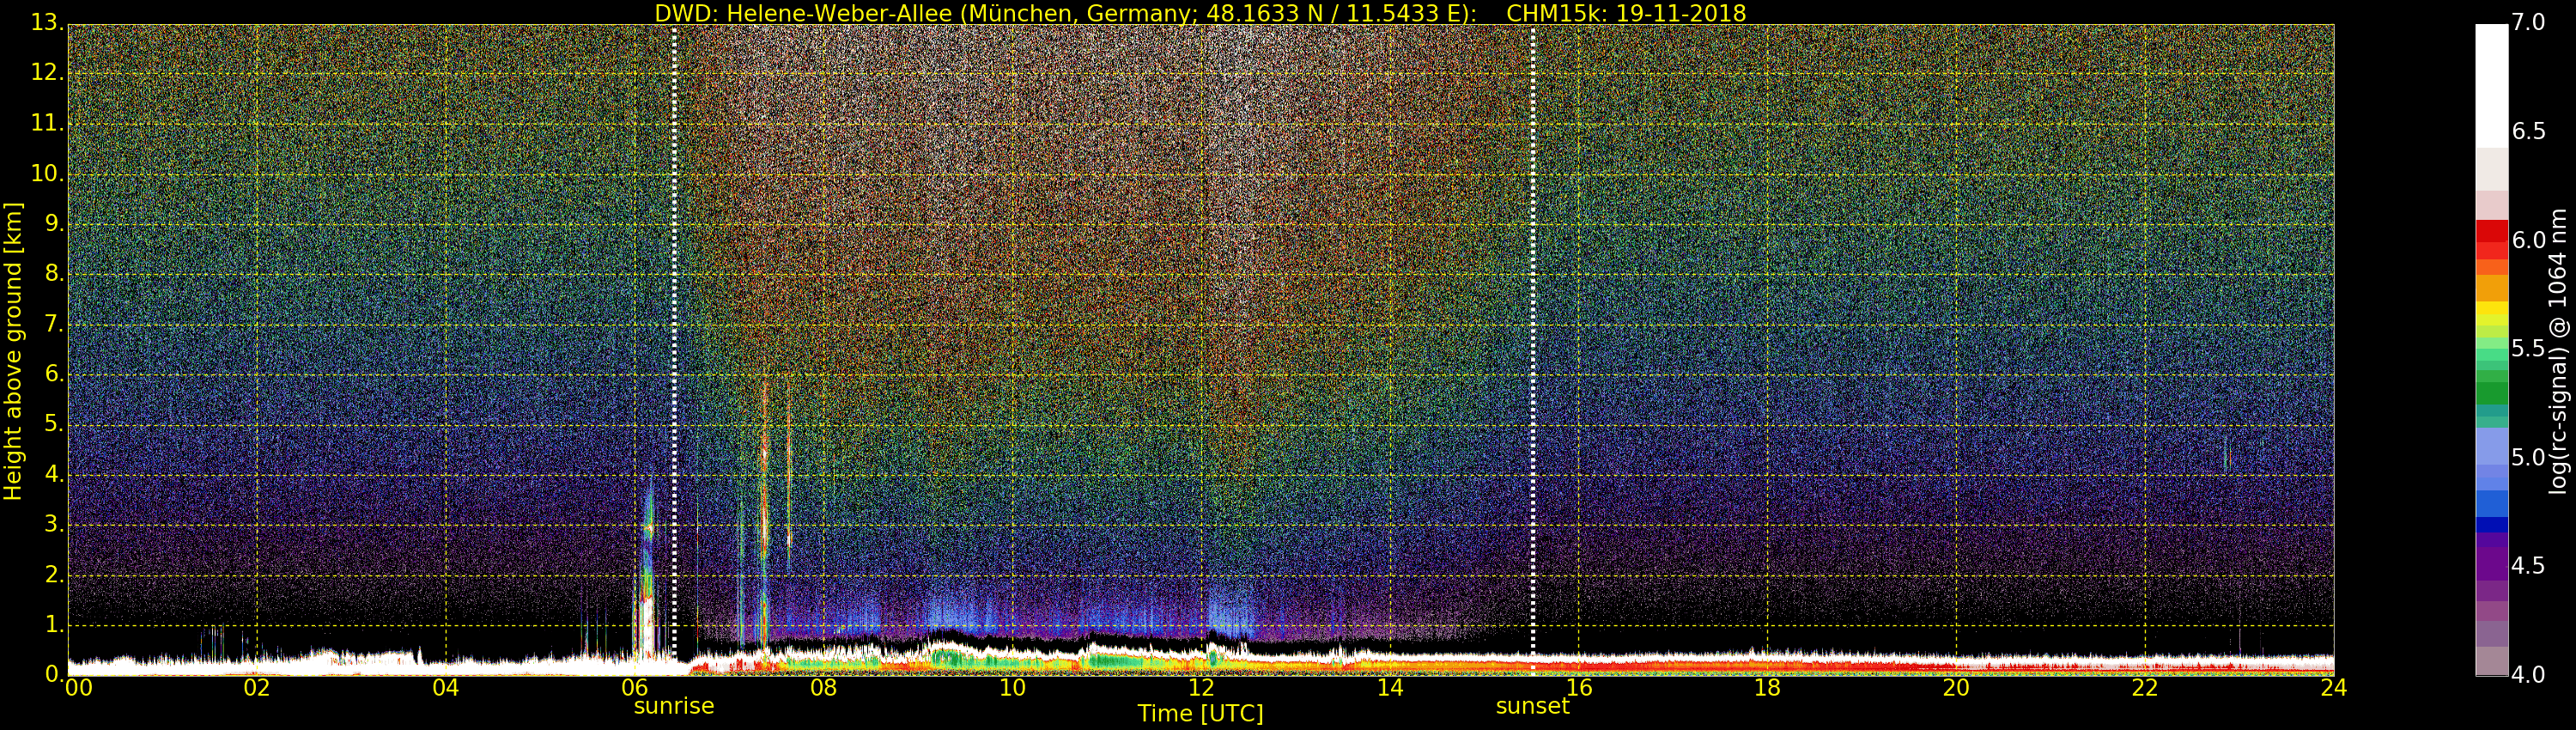
Task: Click the time axis tick '02'
Action: [257, 688]
